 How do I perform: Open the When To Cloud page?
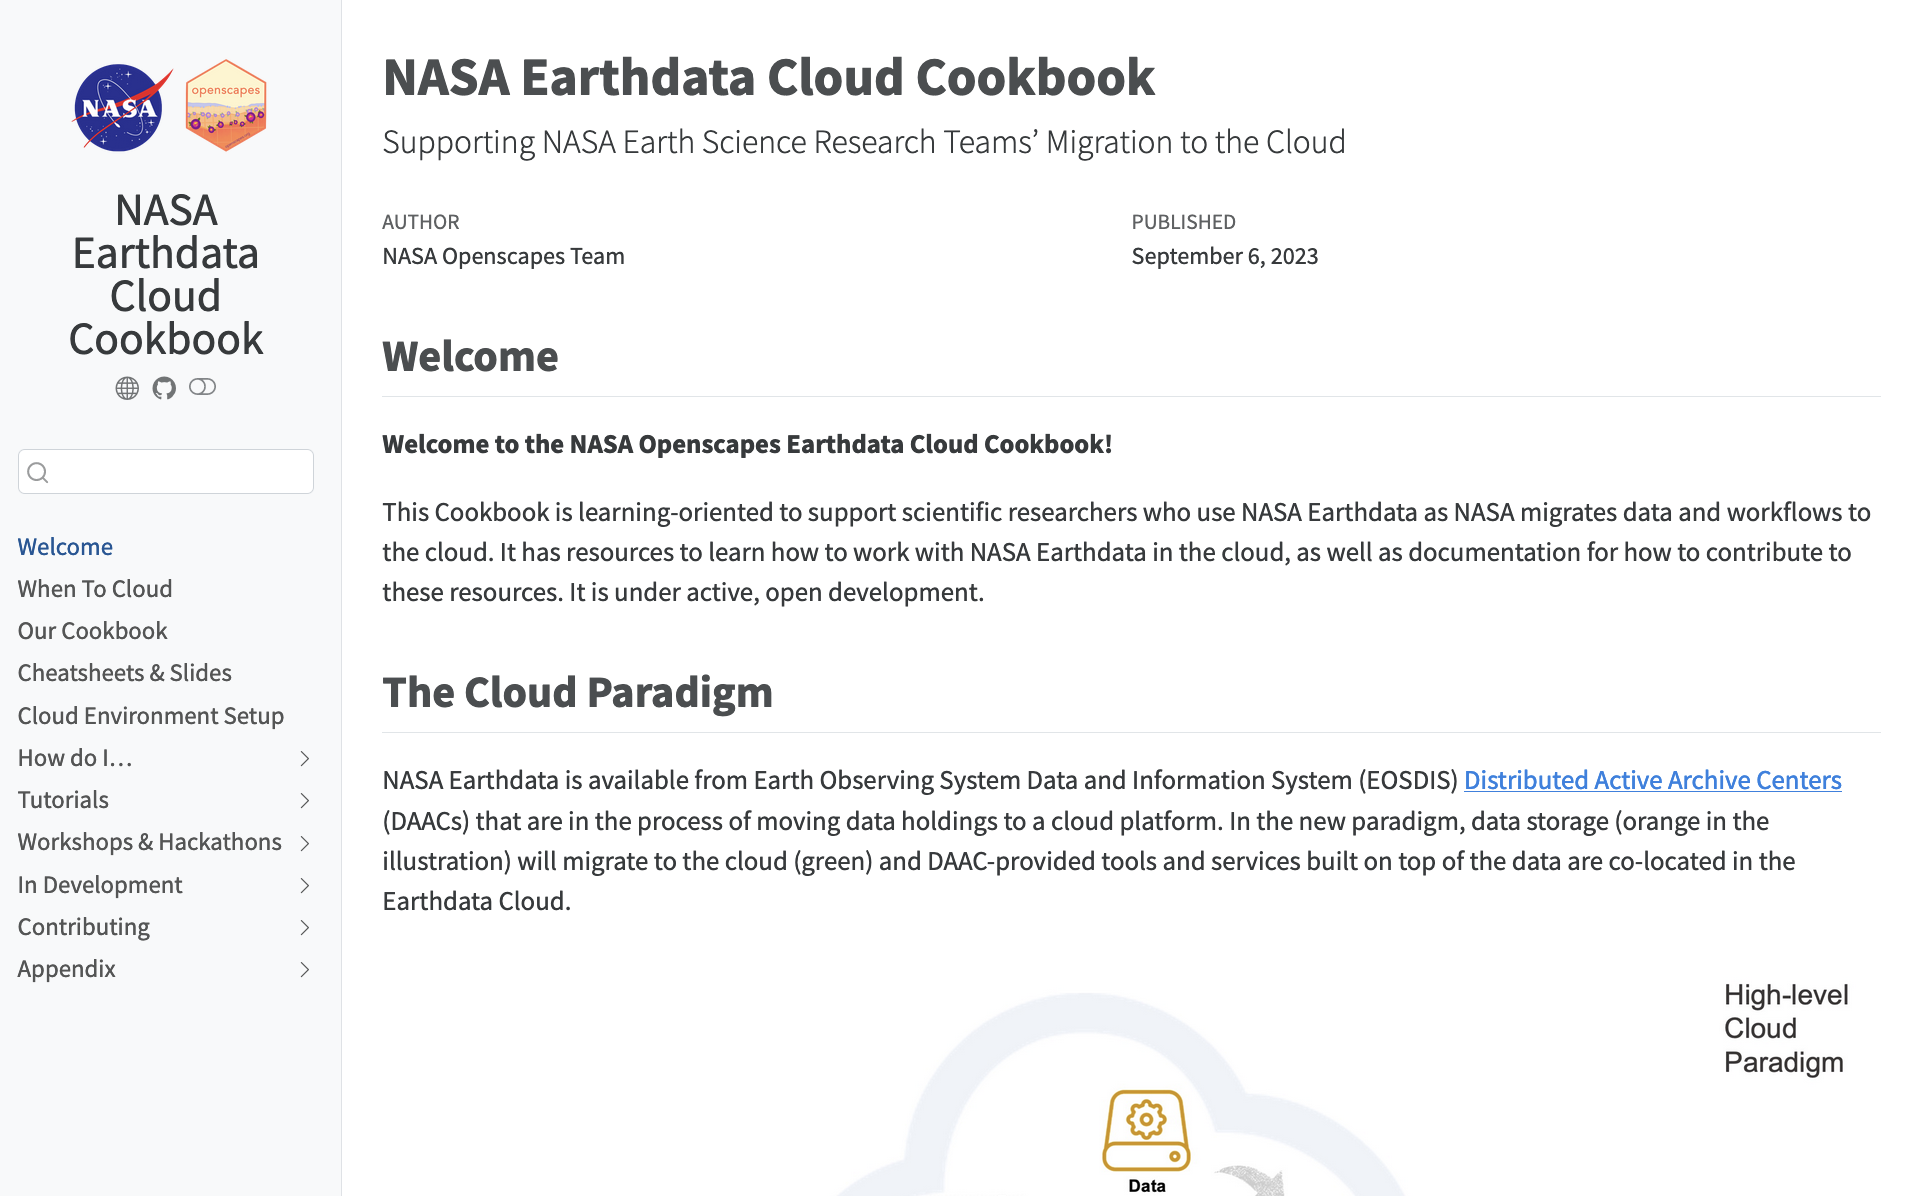point(94,588)
